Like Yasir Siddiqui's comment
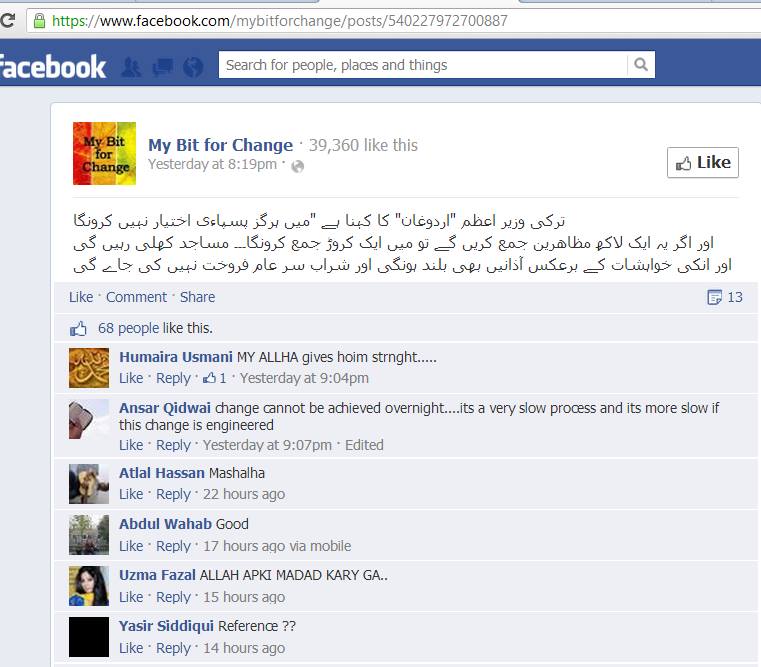761x667 pixels. coord(131,648)
